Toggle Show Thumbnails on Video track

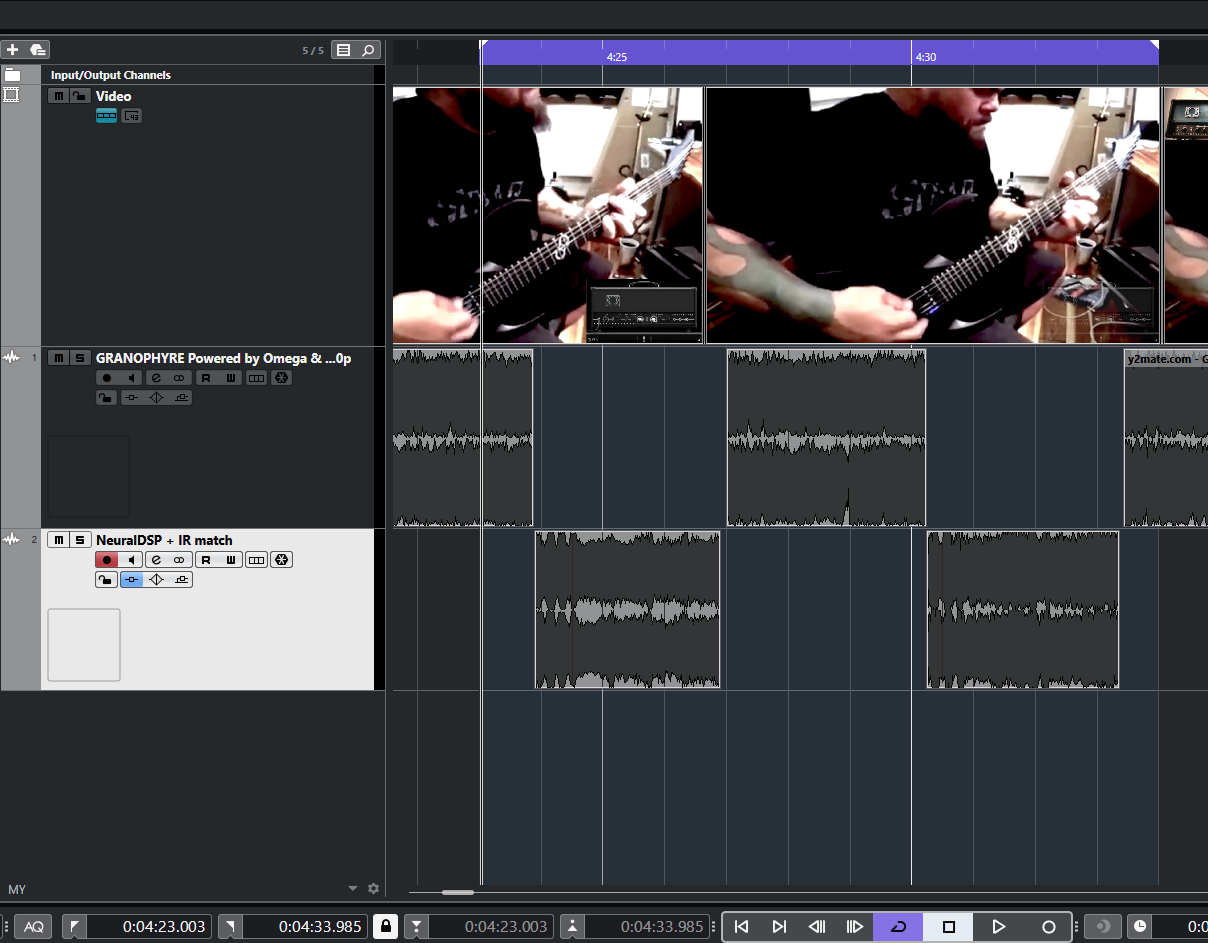(x=106, y=116)
